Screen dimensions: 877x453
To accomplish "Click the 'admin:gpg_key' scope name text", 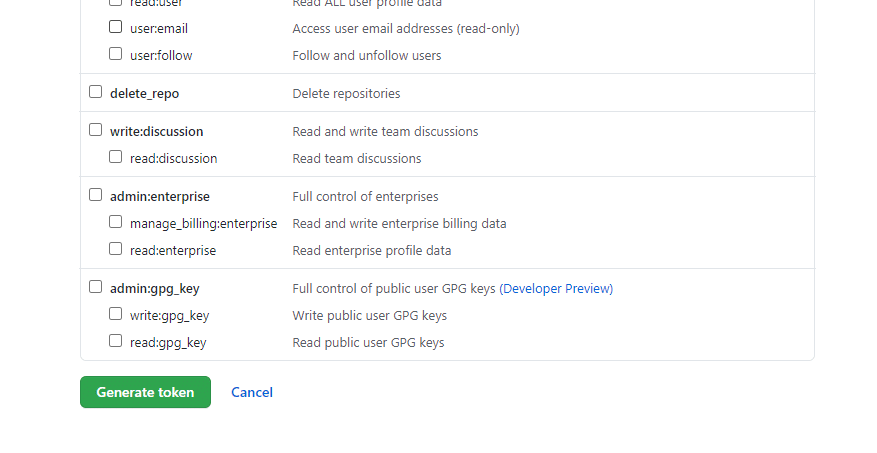I will (155, 289).
